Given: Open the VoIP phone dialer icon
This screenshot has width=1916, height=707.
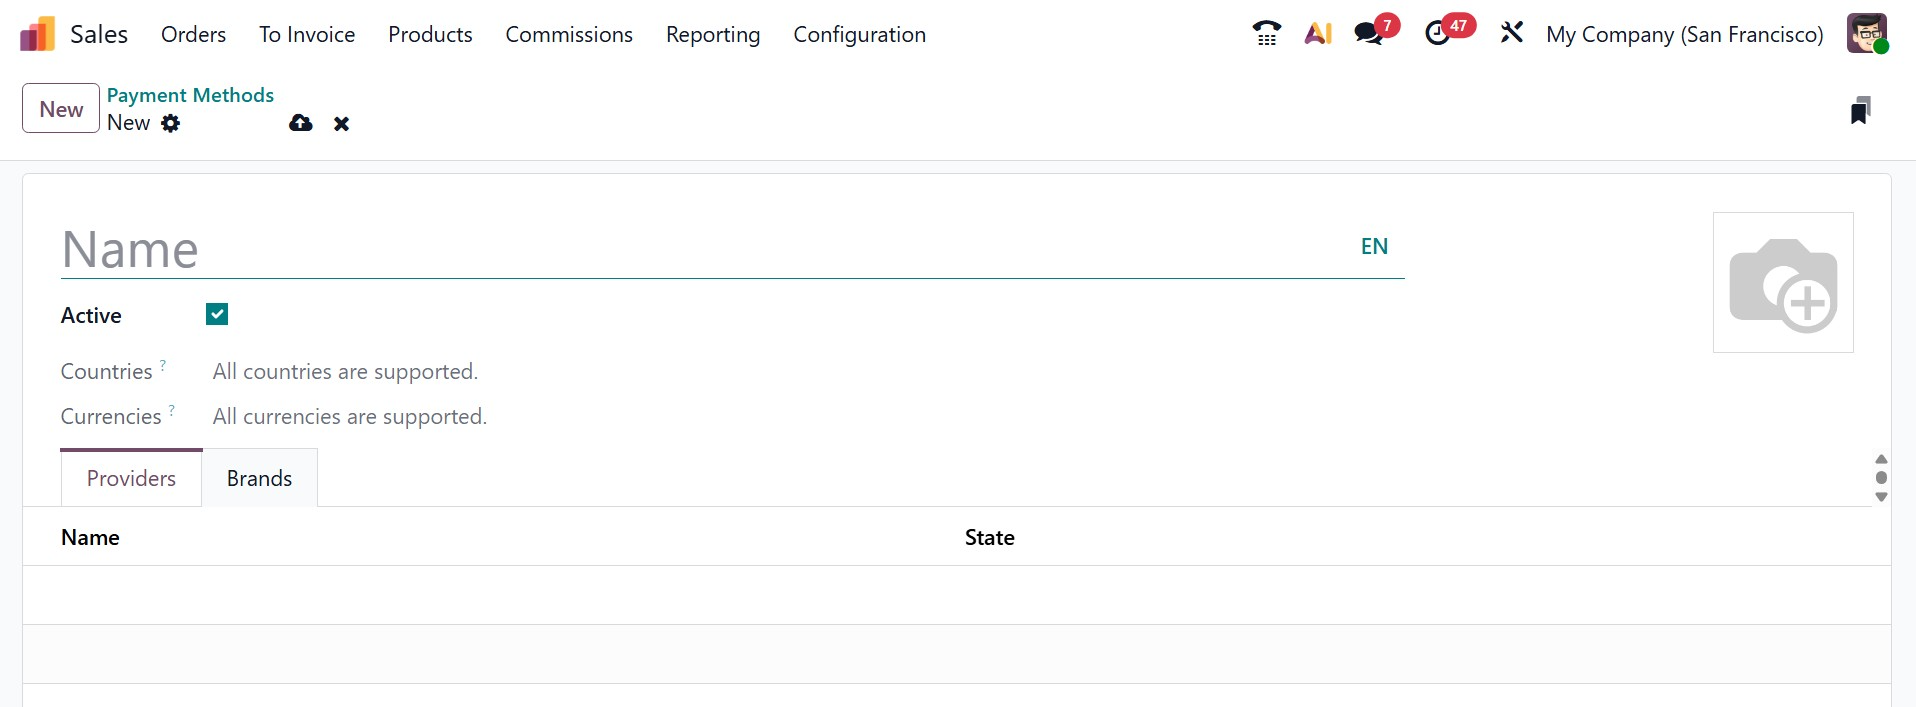Looking at the screenshot, I should [x=1266, y=34].
